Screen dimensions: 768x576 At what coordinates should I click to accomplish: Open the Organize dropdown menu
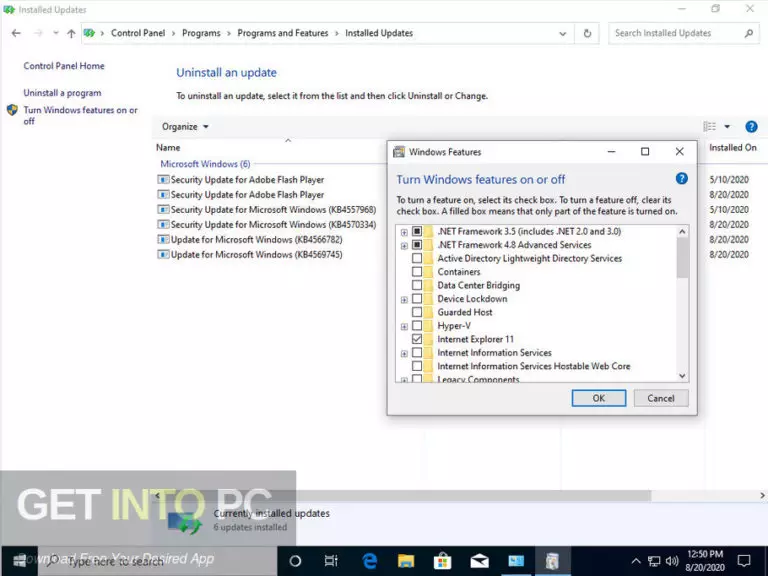(x=185, y=127)
